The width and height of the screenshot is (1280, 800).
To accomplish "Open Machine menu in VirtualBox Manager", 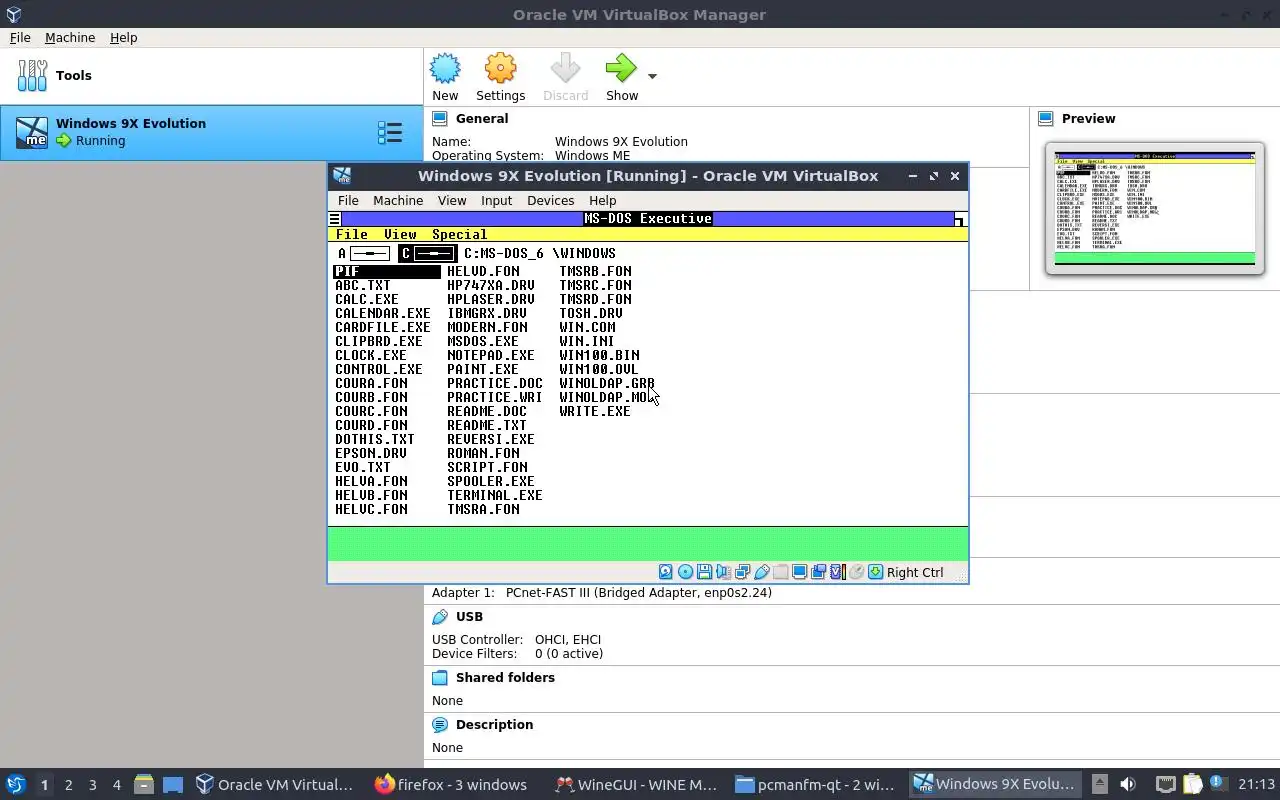I will (x=70, y=37).
